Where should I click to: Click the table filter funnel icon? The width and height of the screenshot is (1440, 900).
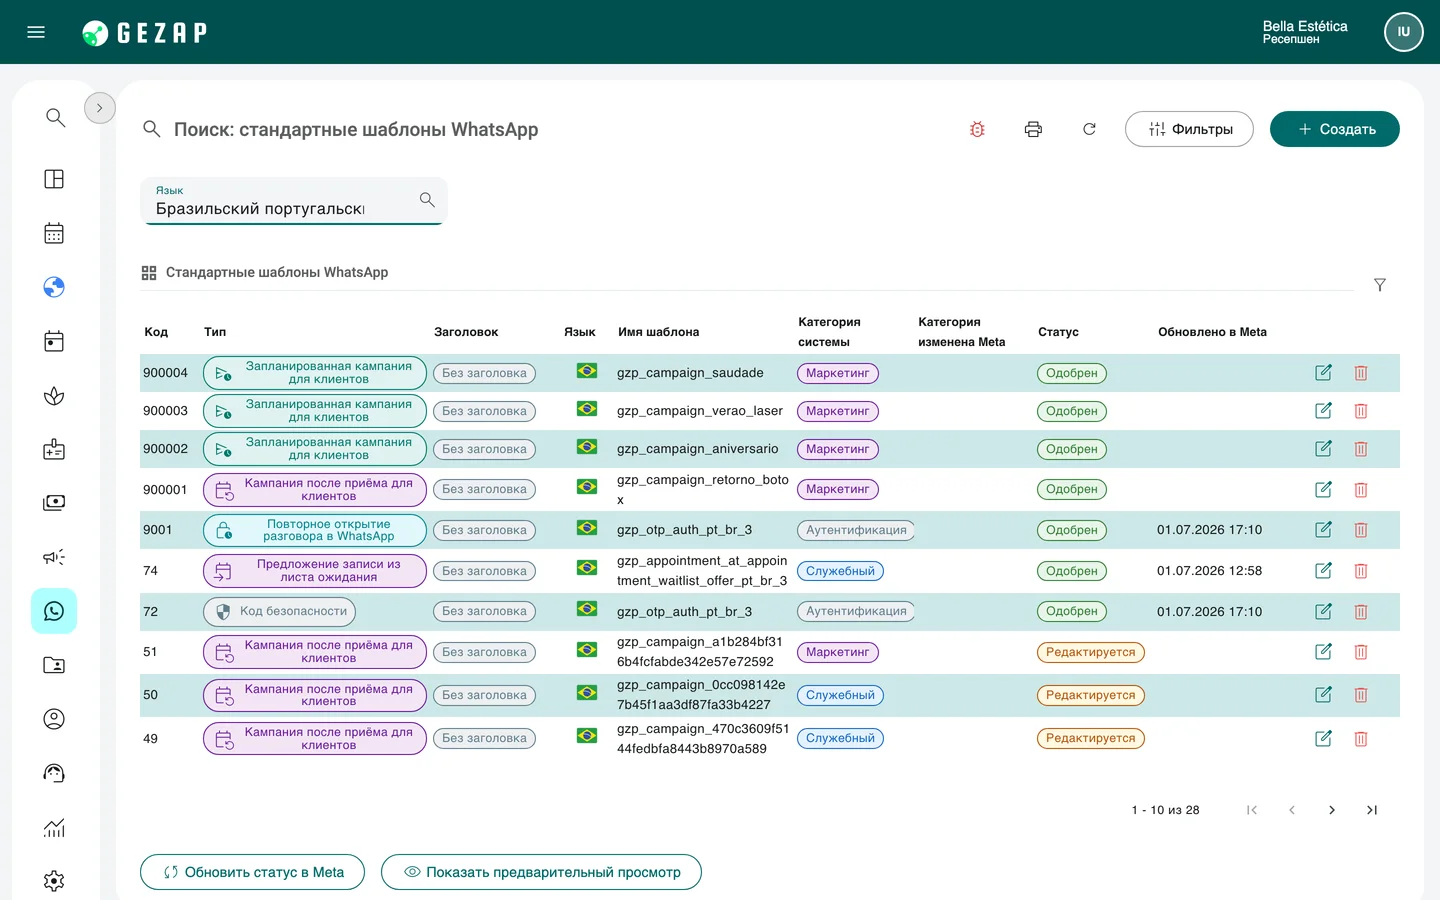tap(1380, 285)
